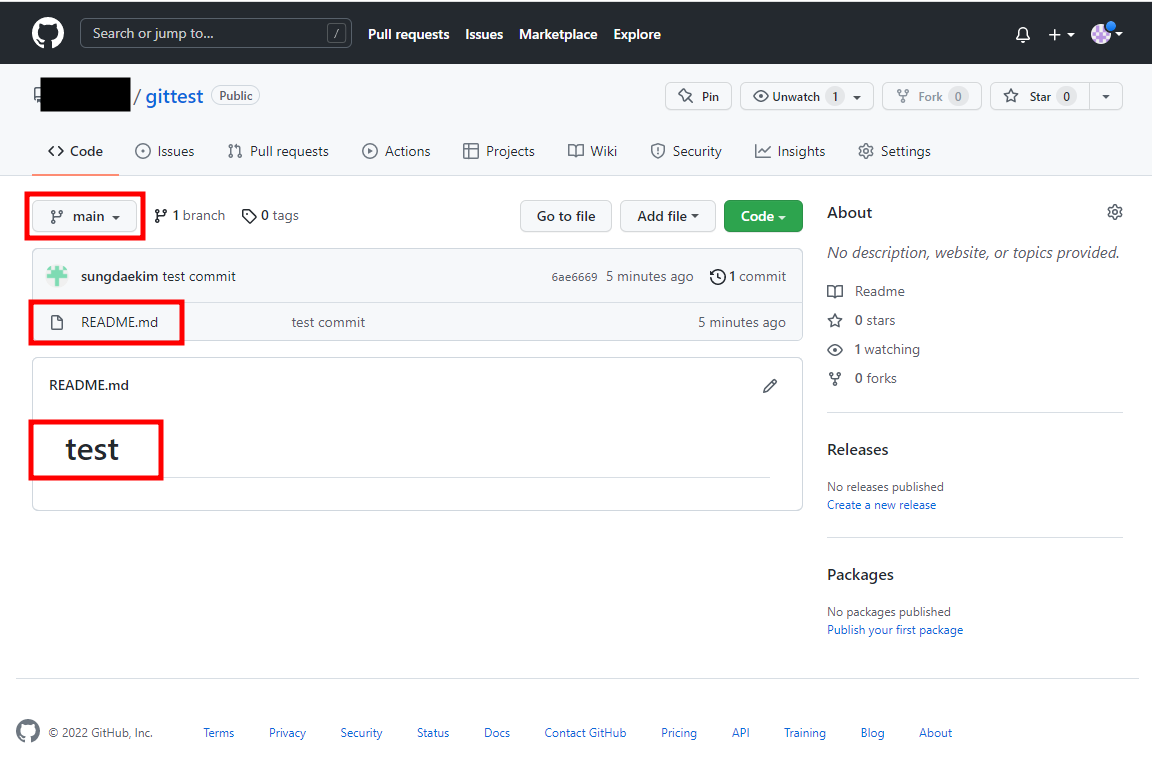Select the Code tab
This screenshot has width=1152, height=765.
(x=75, y=151)
